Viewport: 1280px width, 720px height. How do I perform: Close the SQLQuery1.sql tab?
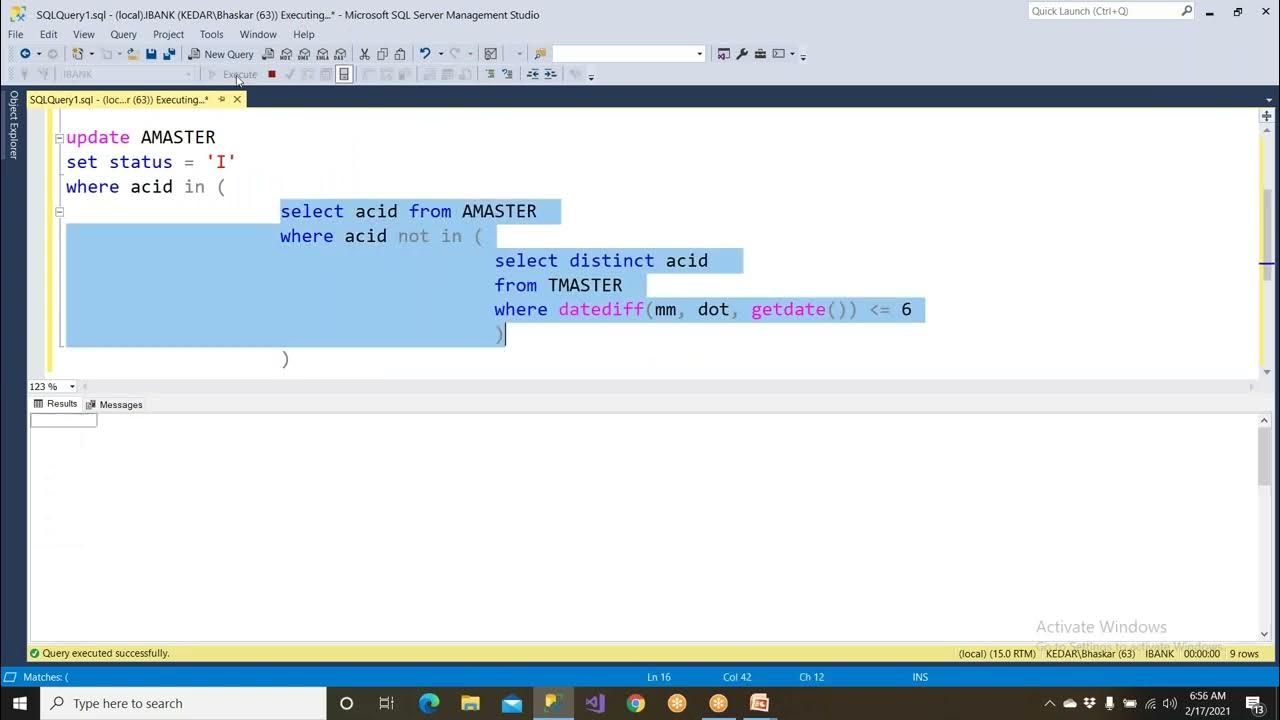coord(237,100)
